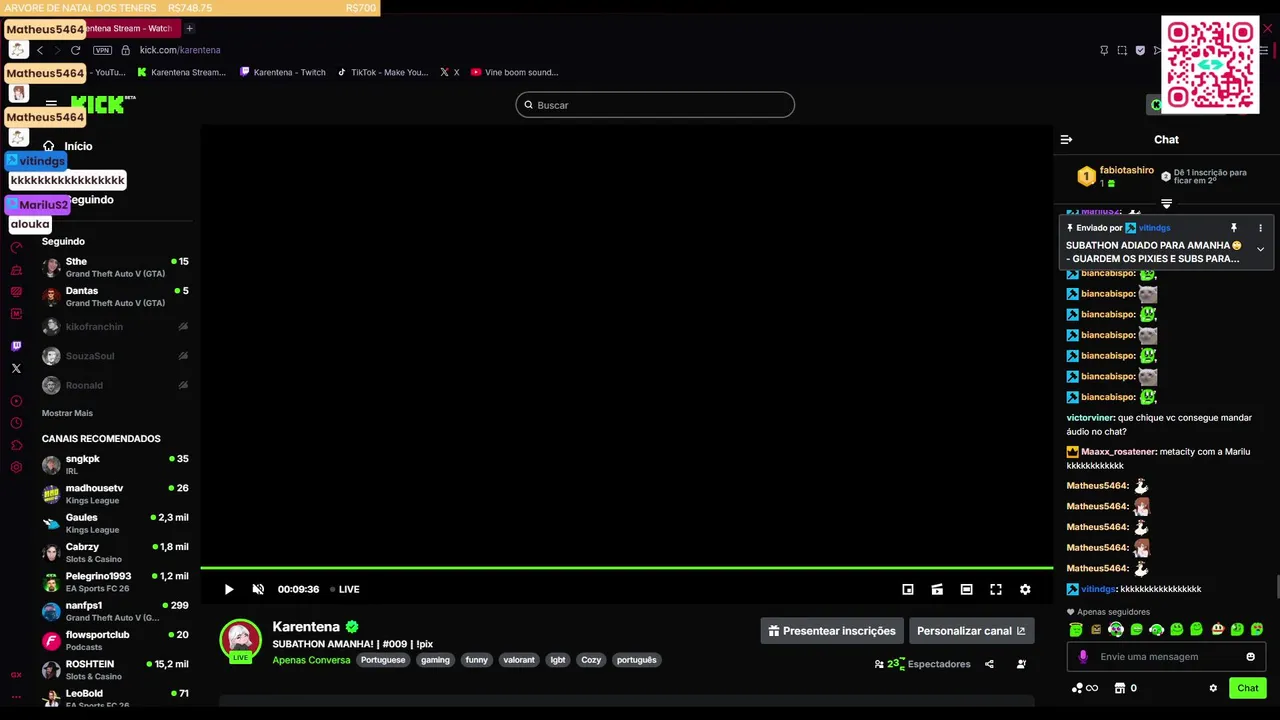Select the valorant tag
The height and width of the screenshot is (720, 1280).
tap(519, 660)
